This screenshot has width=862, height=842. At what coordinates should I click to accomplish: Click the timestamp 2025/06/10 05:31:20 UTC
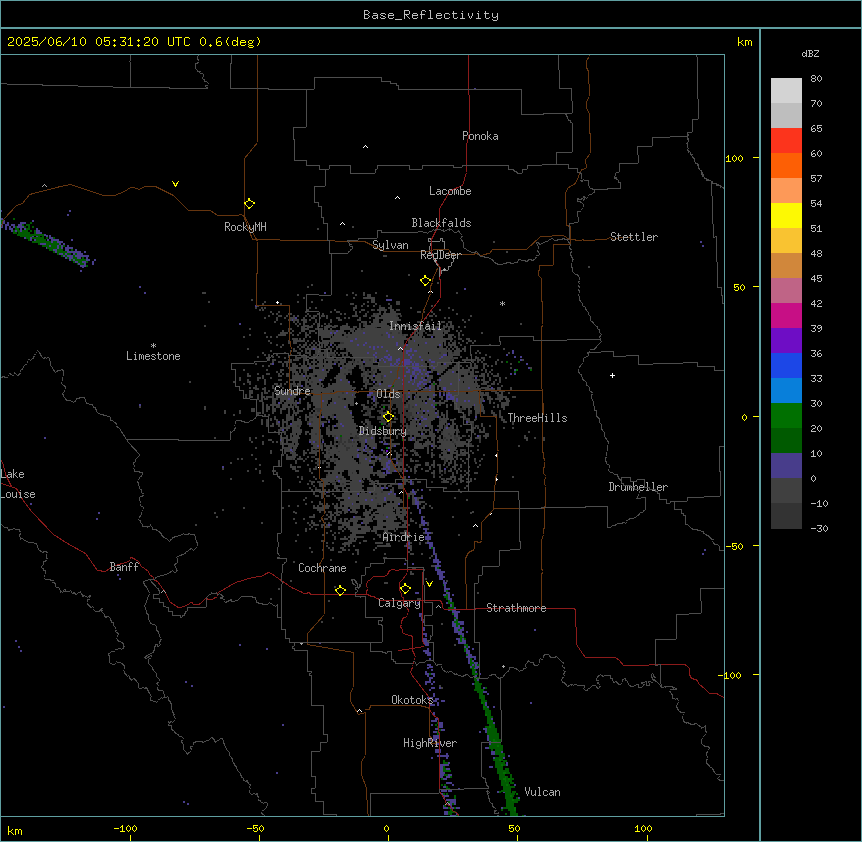pyautogui.click(x=100, y=42)
